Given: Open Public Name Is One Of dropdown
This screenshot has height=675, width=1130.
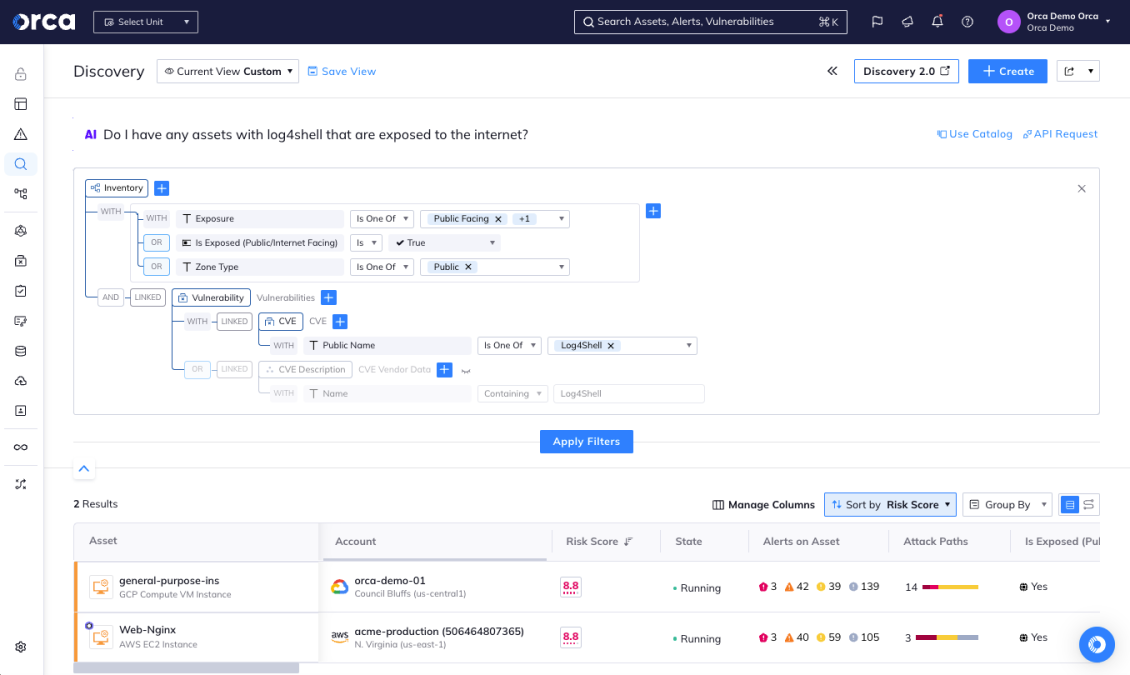Looking at the screenshot, I should pyautogui.click(x=510, y=346).
